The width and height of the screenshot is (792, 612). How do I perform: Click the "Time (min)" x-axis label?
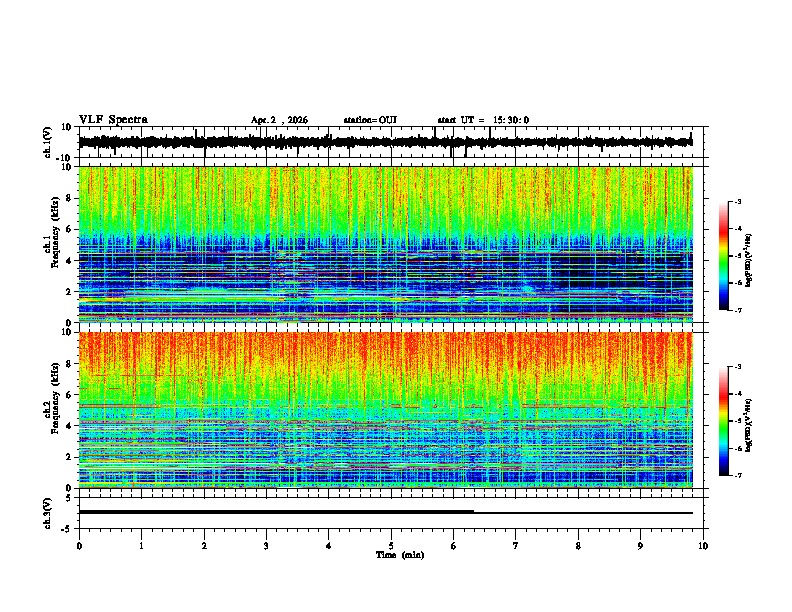[400, 555]
